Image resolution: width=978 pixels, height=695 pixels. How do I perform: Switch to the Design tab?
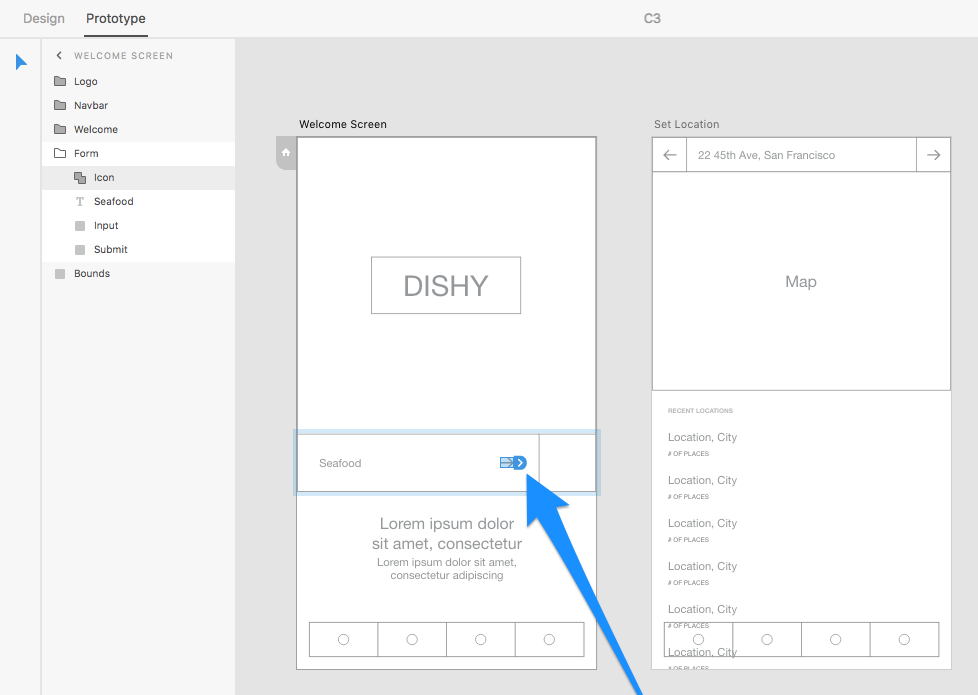point(44,19)
